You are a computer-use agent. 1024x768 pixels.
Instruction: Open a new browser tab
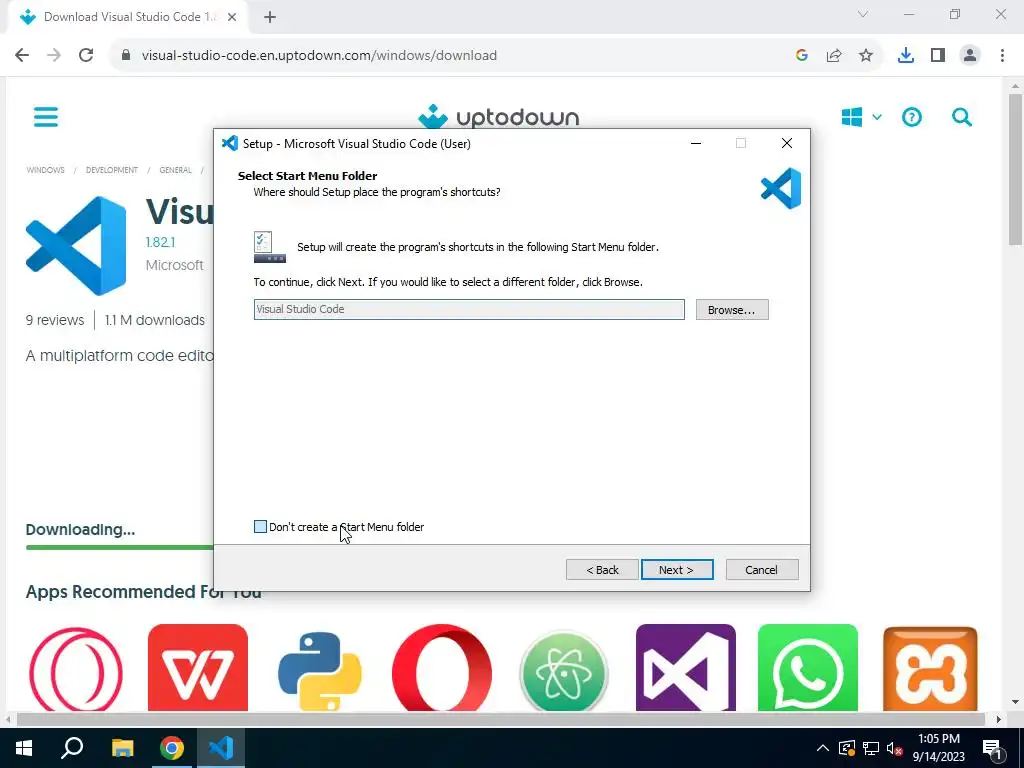[270, 17]
